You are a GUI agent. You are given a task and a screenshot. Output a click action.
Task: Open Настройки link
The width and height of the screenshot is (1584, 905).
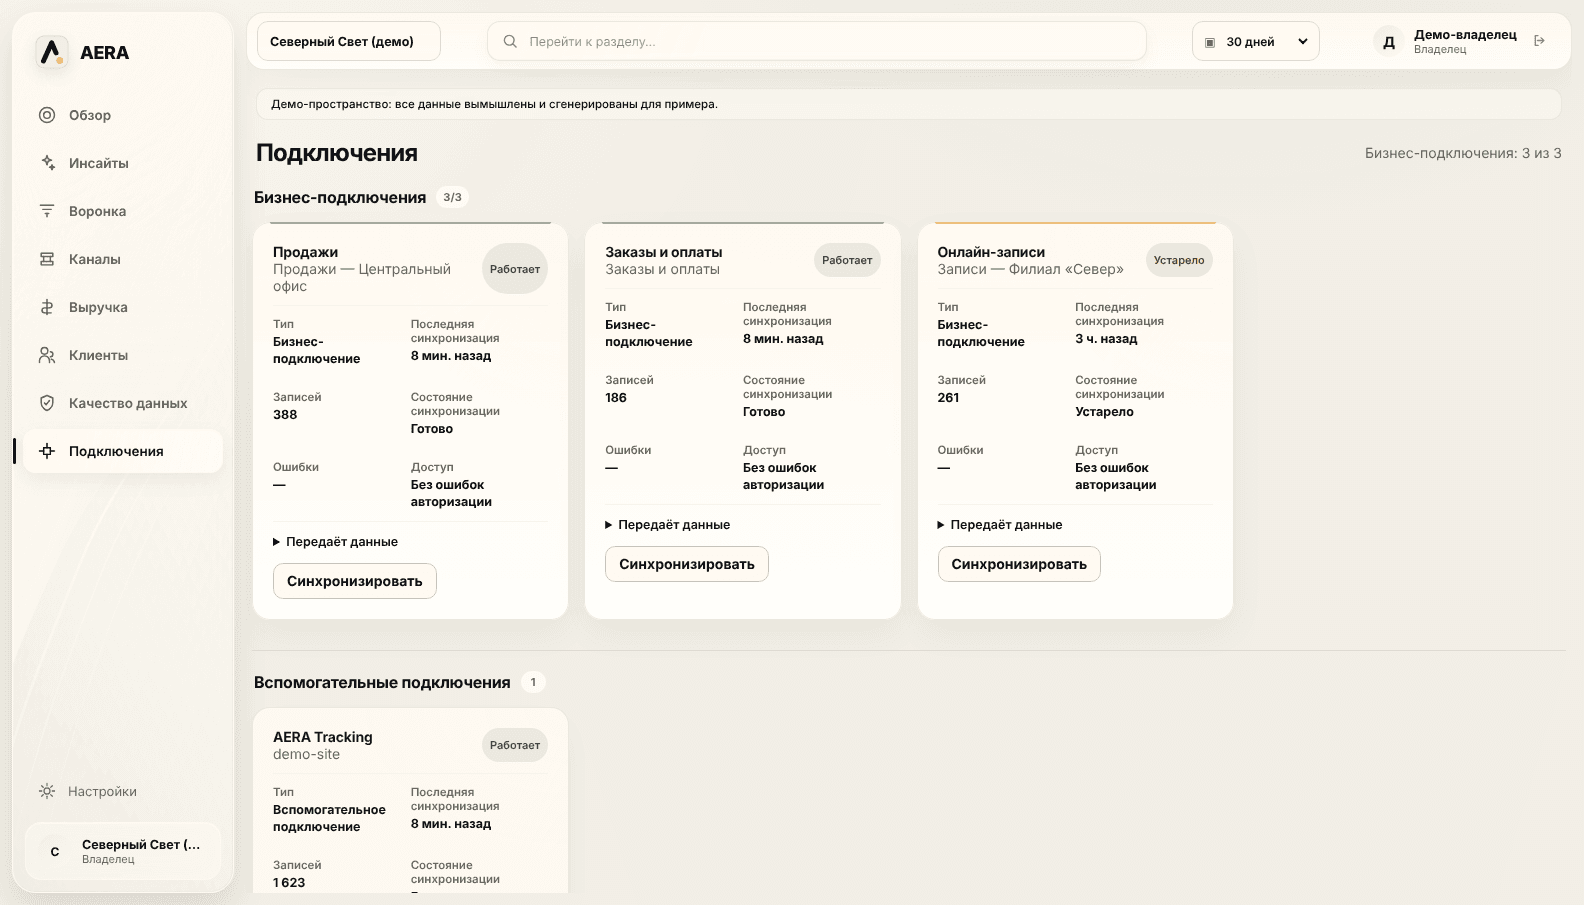(123, 791)
